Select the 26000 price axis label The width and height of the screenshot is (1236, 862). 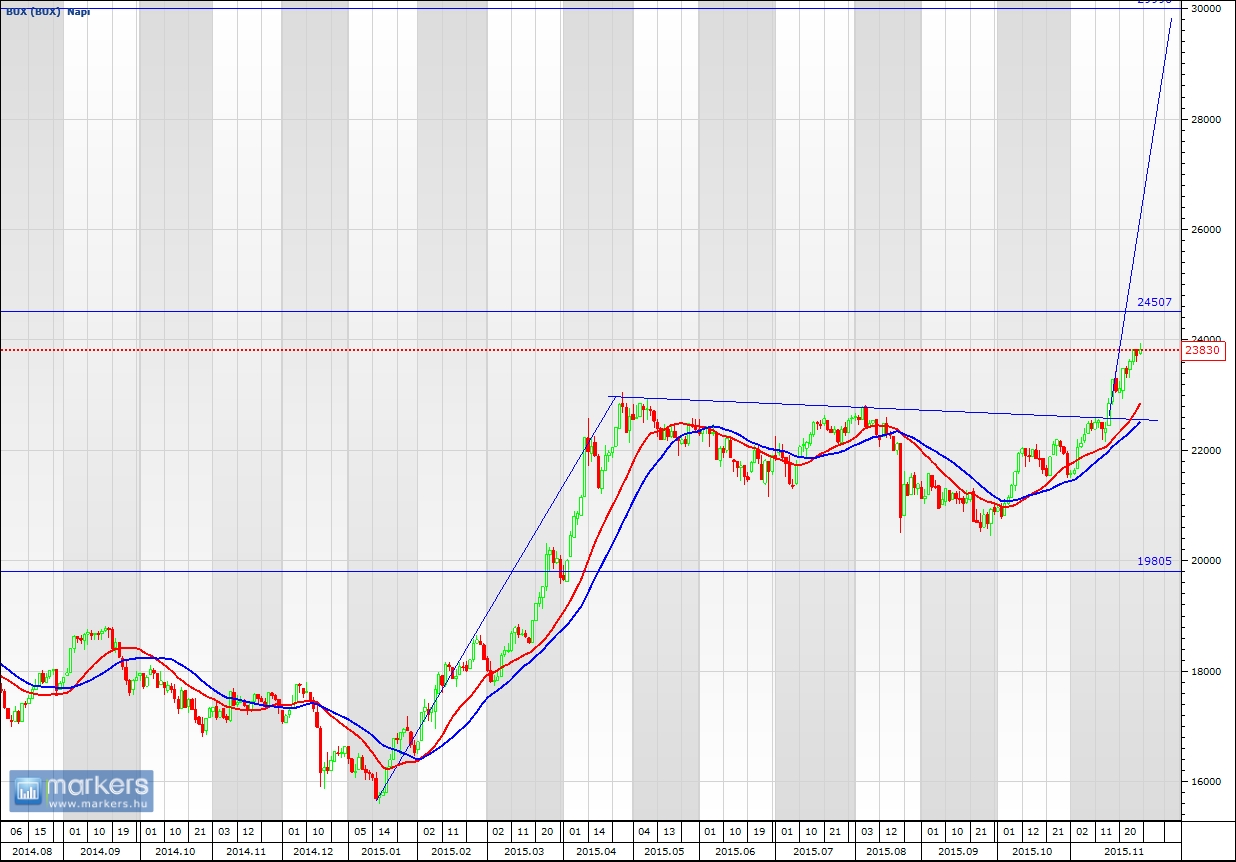(x=1207, y=230)
